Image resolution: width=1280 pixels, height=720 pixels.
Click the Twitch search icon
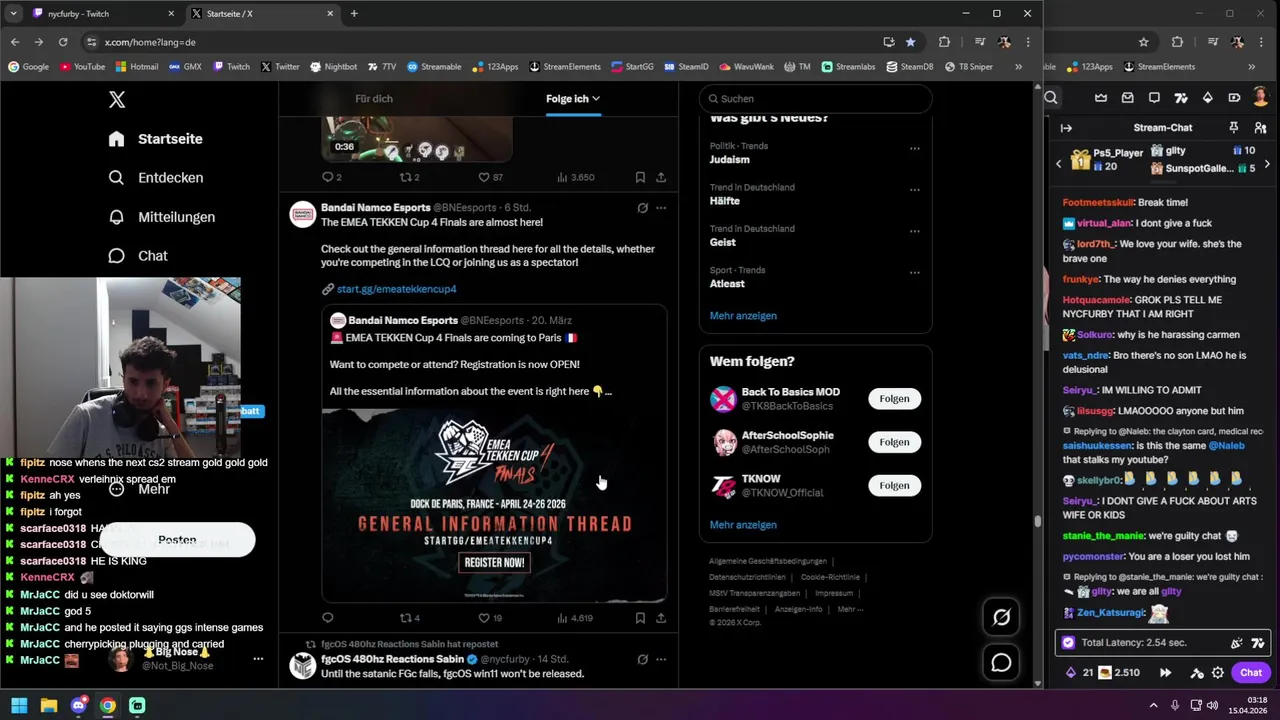pyautogui.click(x=1051, y=98)
